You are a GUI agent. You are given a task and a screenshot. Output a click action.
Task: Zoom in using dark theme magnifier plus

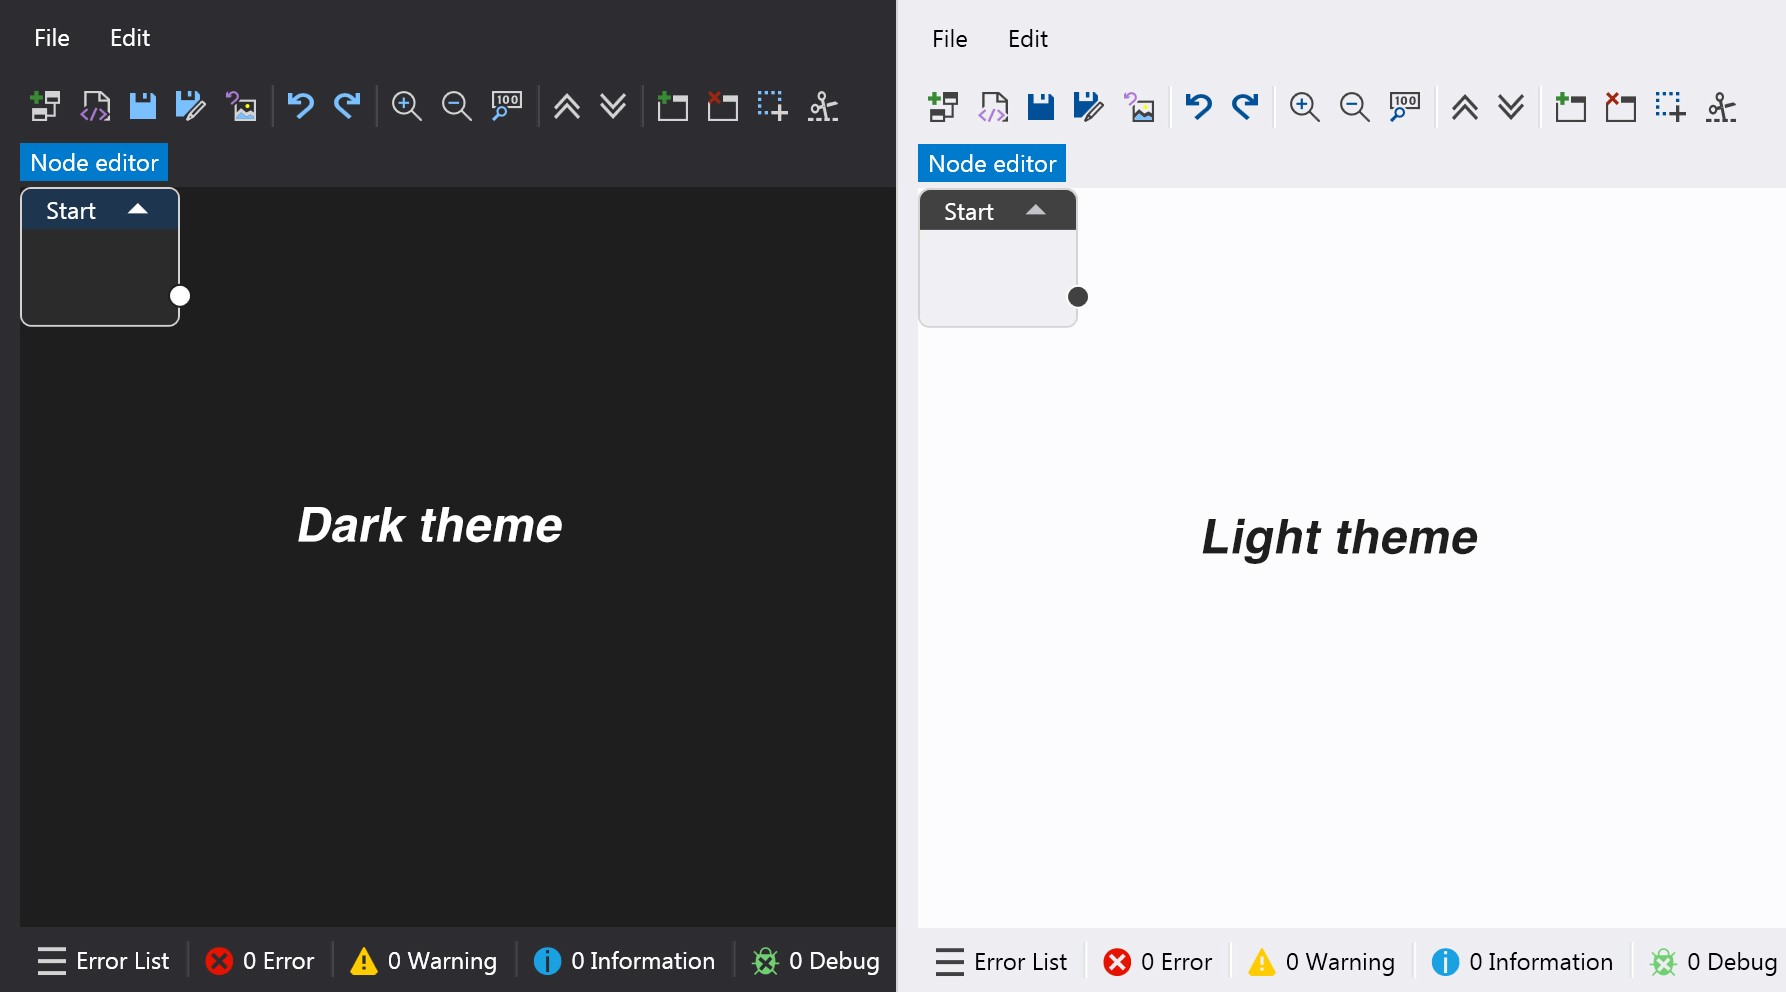point(406,106)
